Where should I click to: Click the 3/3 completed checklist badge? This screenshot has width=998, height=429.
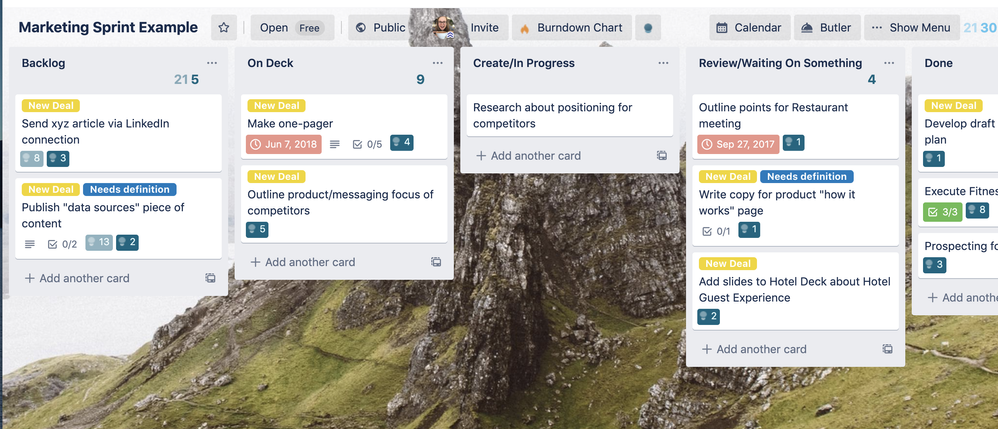(x=943, y=212)
